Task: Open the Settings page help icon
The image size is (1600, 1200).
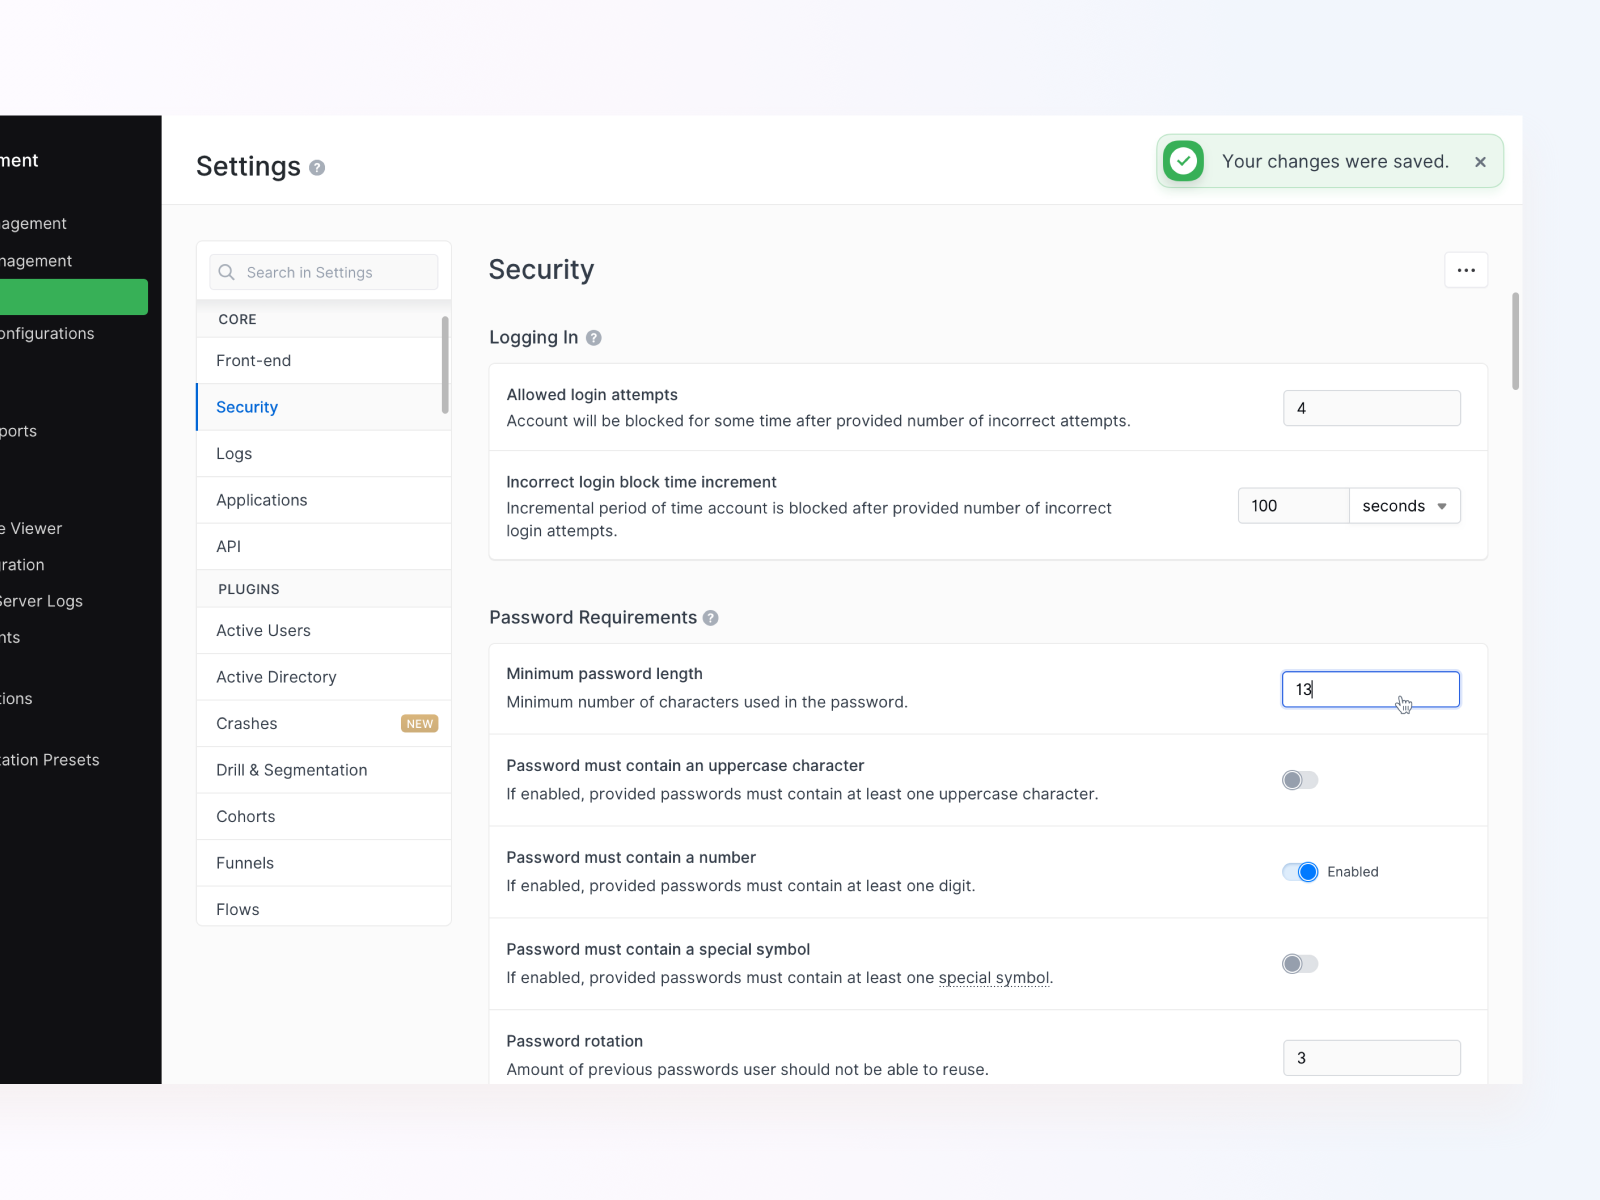Action: (x=318, y=168)
